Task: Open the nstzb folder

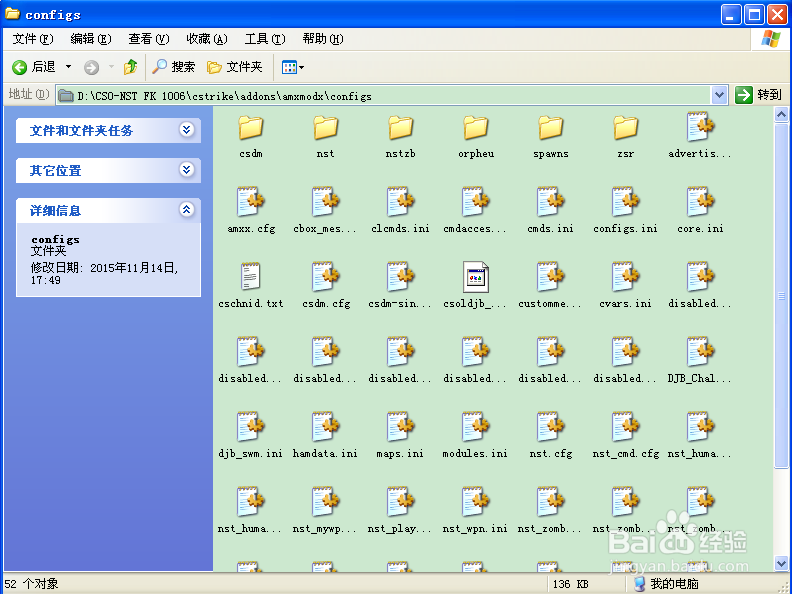Action: point(401,128)
